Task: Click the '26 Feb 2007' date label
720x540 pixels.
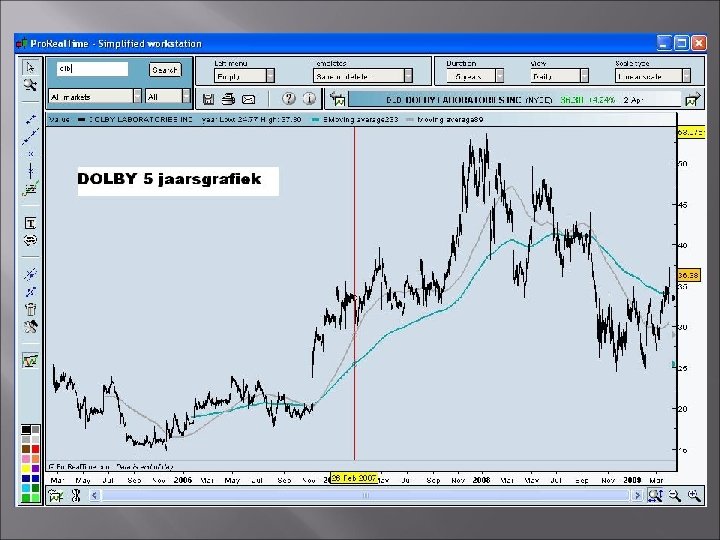Action: [x=354, y=478]
